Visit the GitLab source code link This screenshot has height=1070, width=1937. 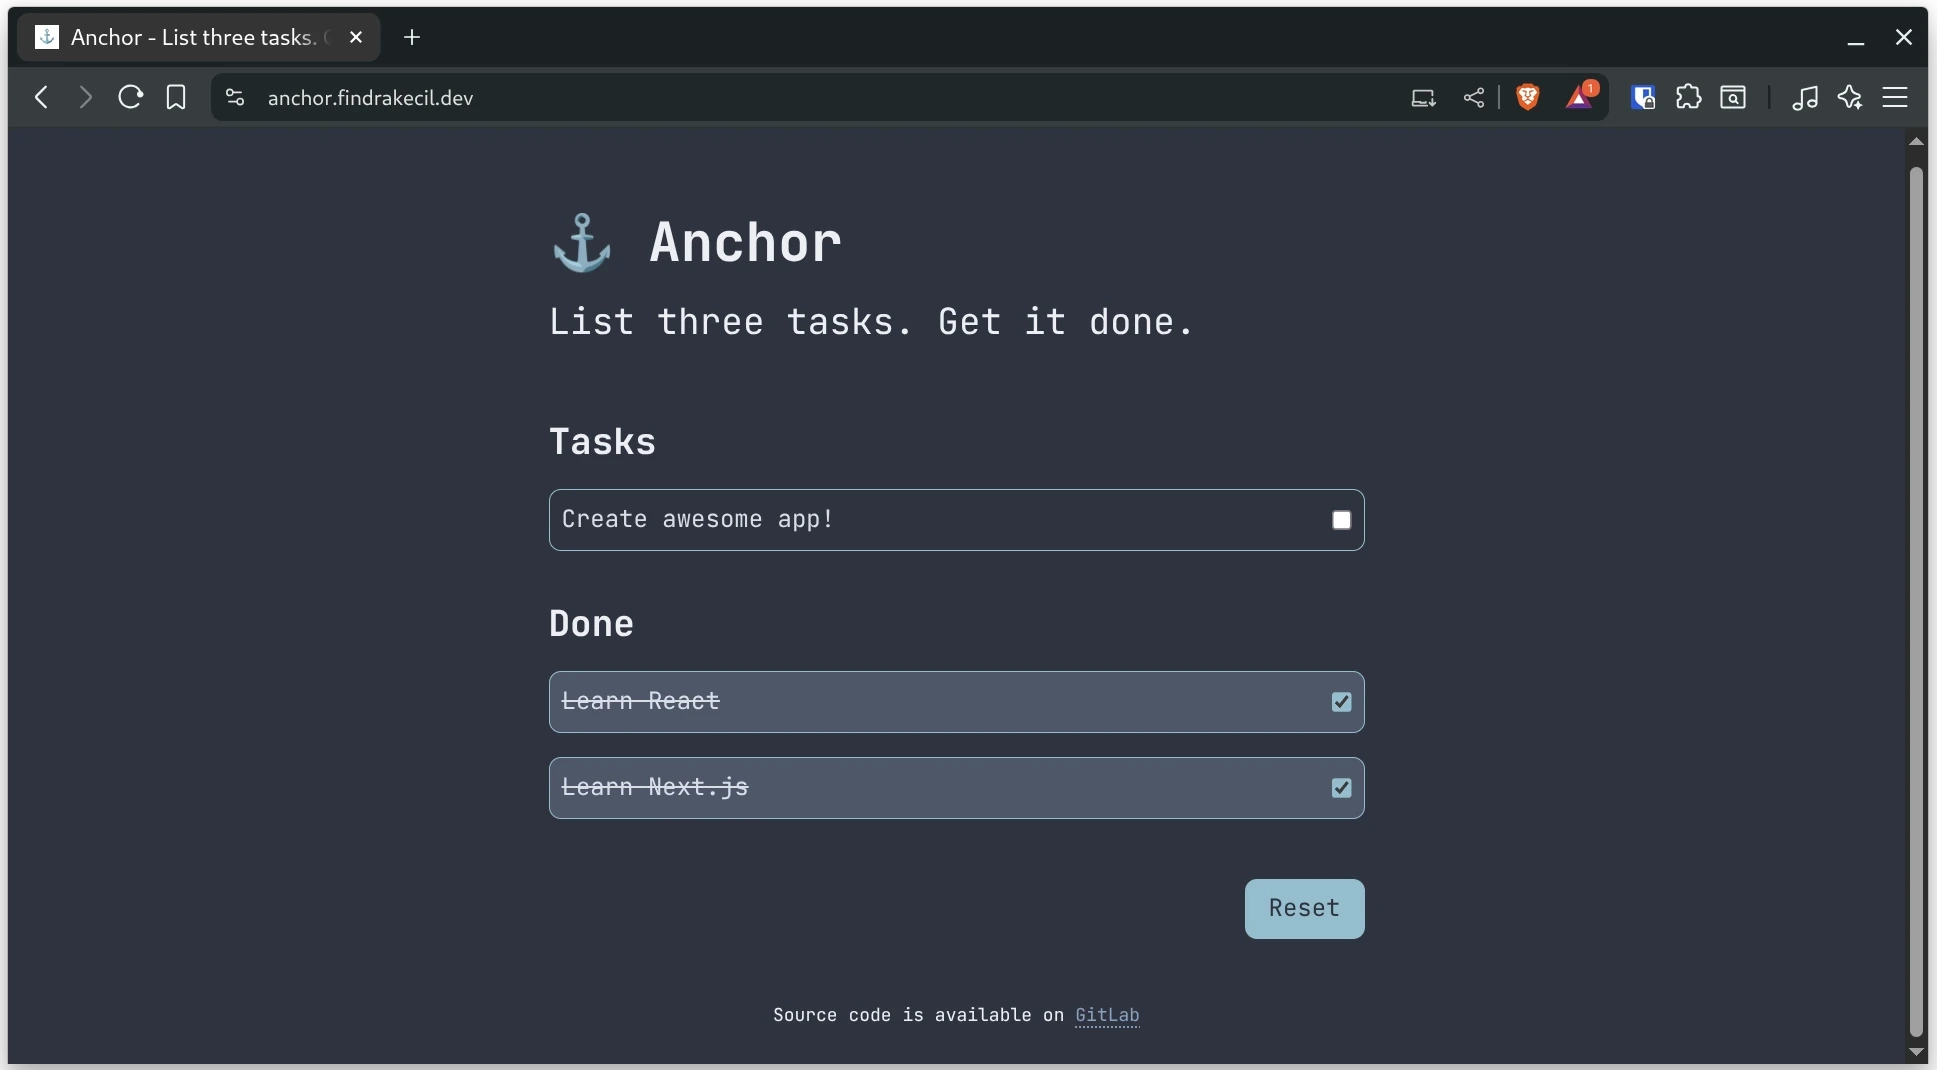pyautogui.click(x=1106, y=1016)
